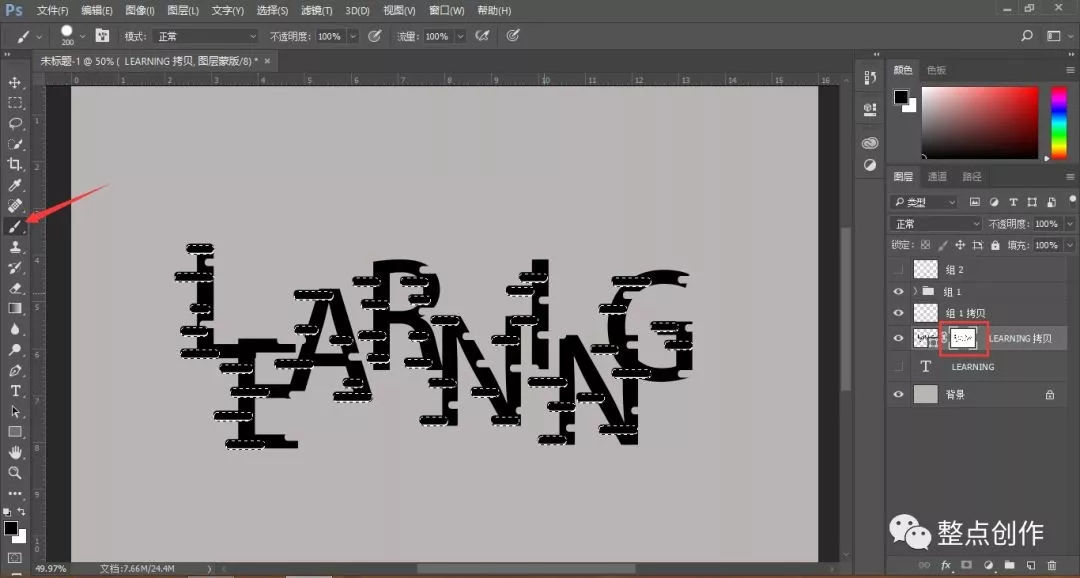Hide the 组 1 group layer
The image size is (1080, 578).
click(x=898, y=291)
